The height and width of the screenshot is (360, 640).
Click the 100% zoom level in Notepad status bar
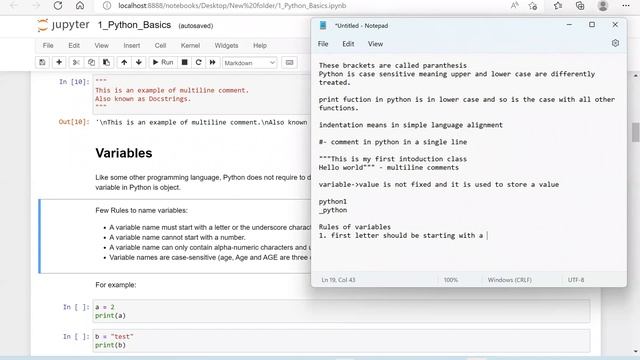point(451,280)
